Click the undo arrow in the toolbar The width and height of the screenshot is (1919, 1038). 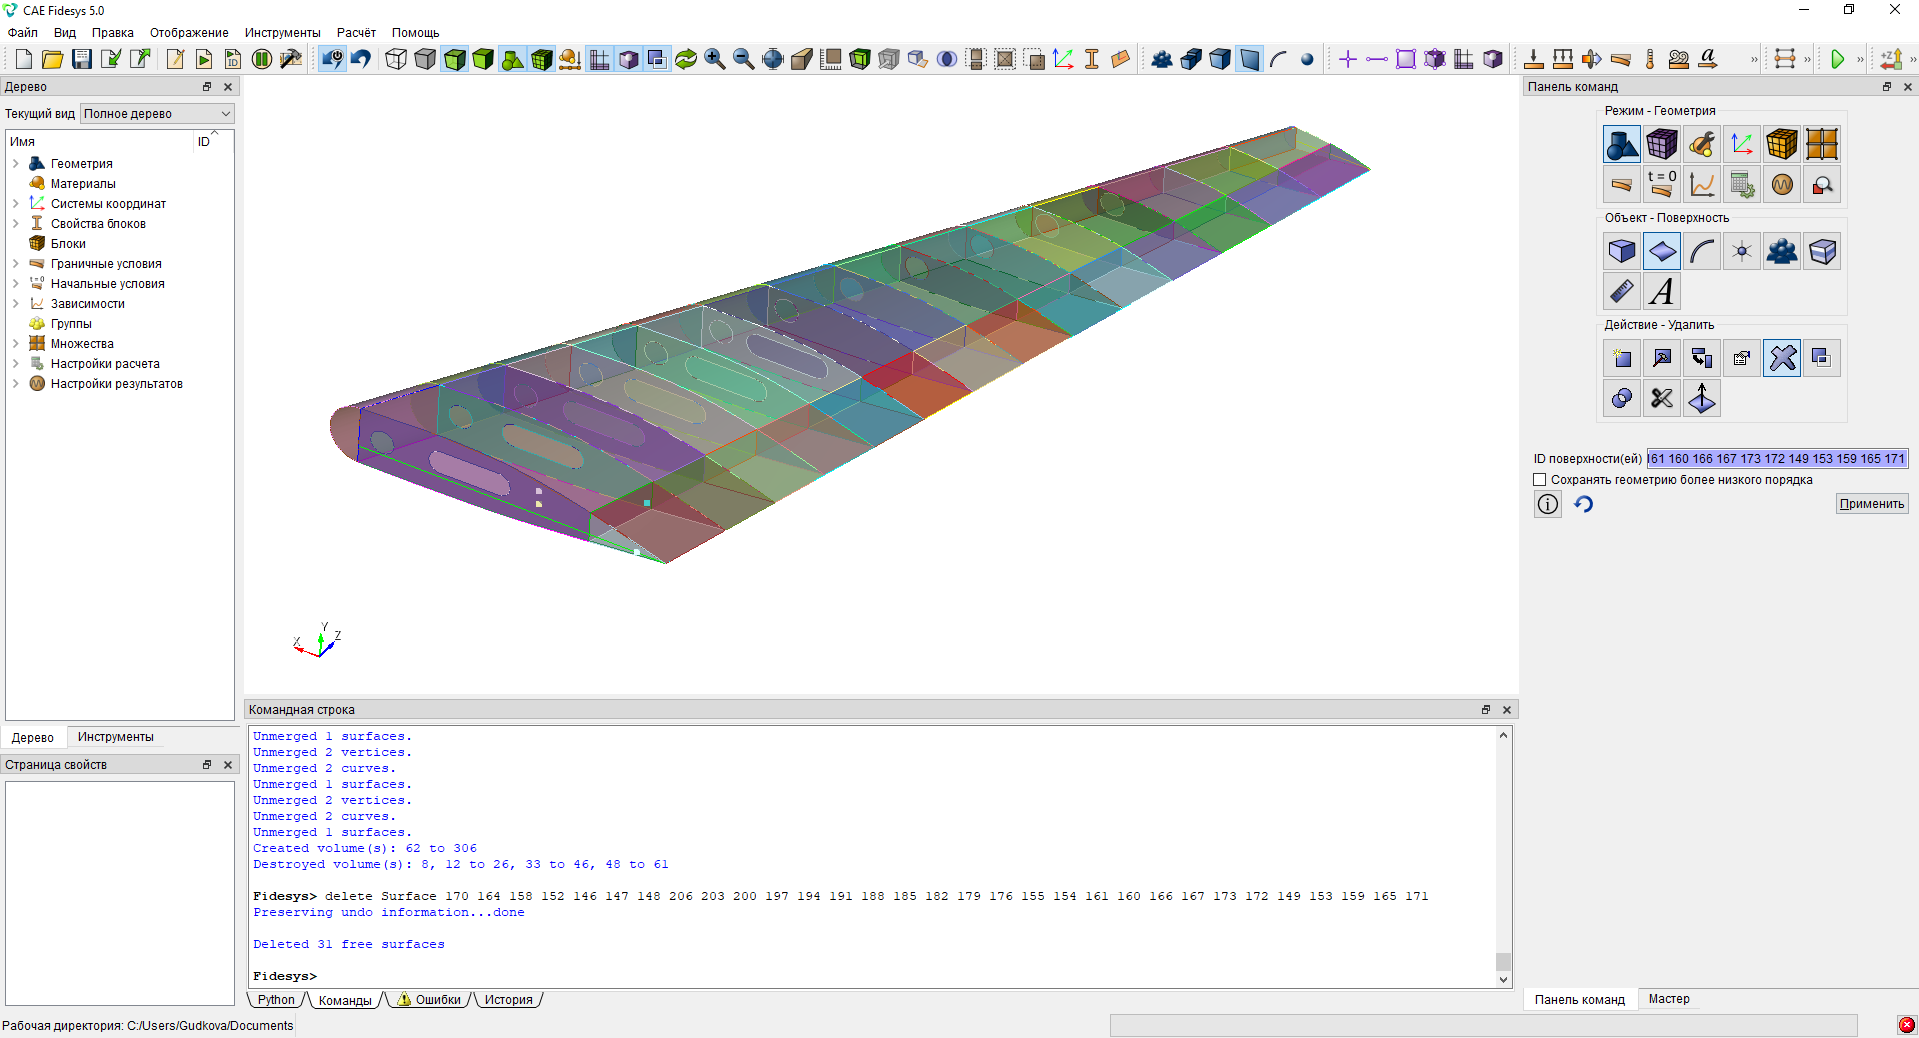coord(361,59)
